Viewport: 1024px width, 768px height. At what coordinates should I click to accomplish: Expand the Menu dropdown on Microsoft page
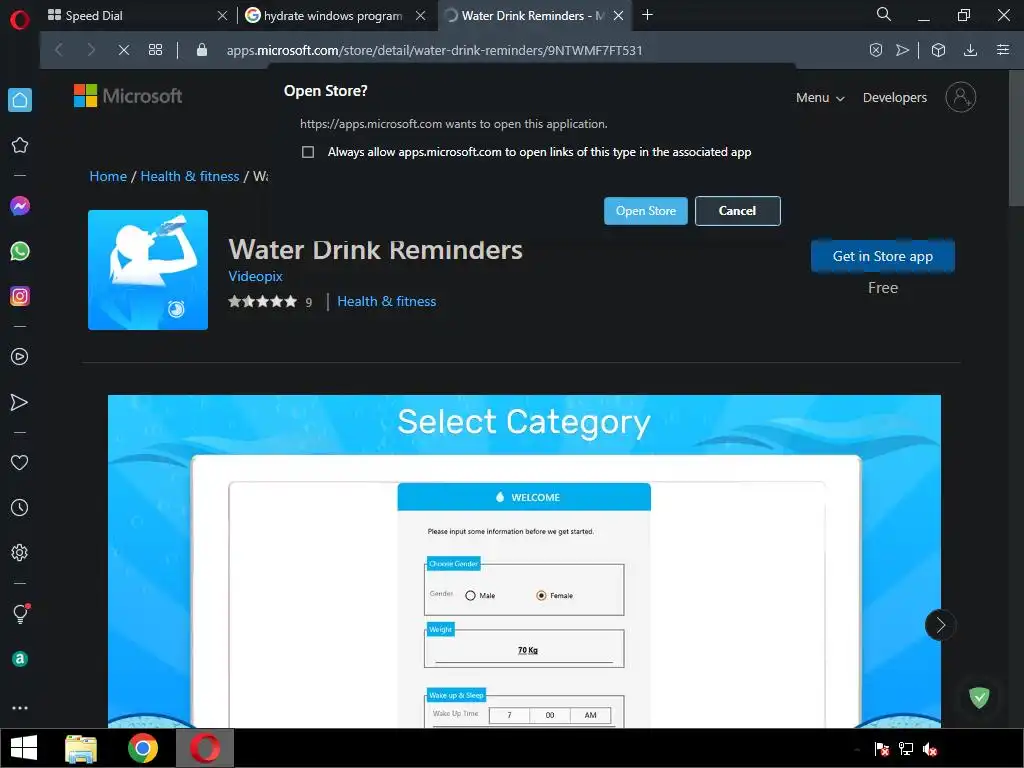point(820,97)
